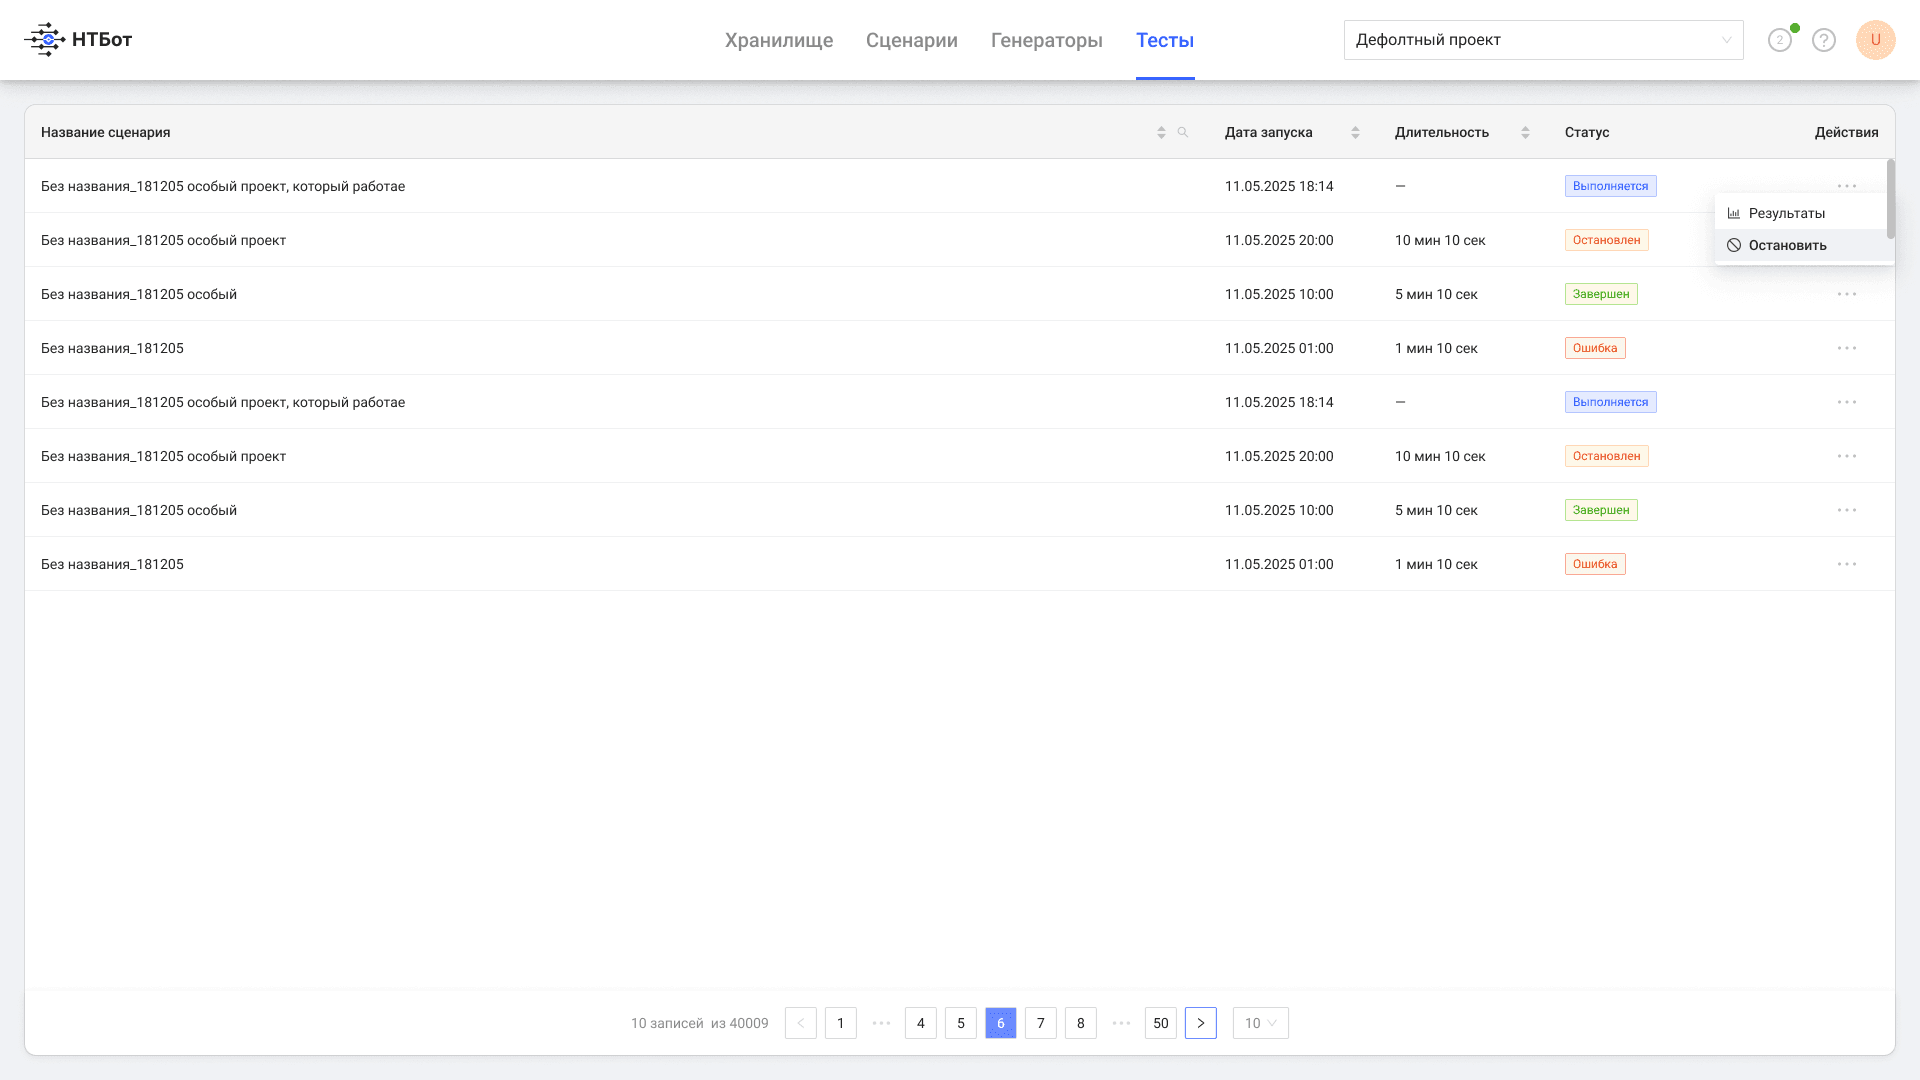Open actions menu for first Завершен row

coord(1847,294)
